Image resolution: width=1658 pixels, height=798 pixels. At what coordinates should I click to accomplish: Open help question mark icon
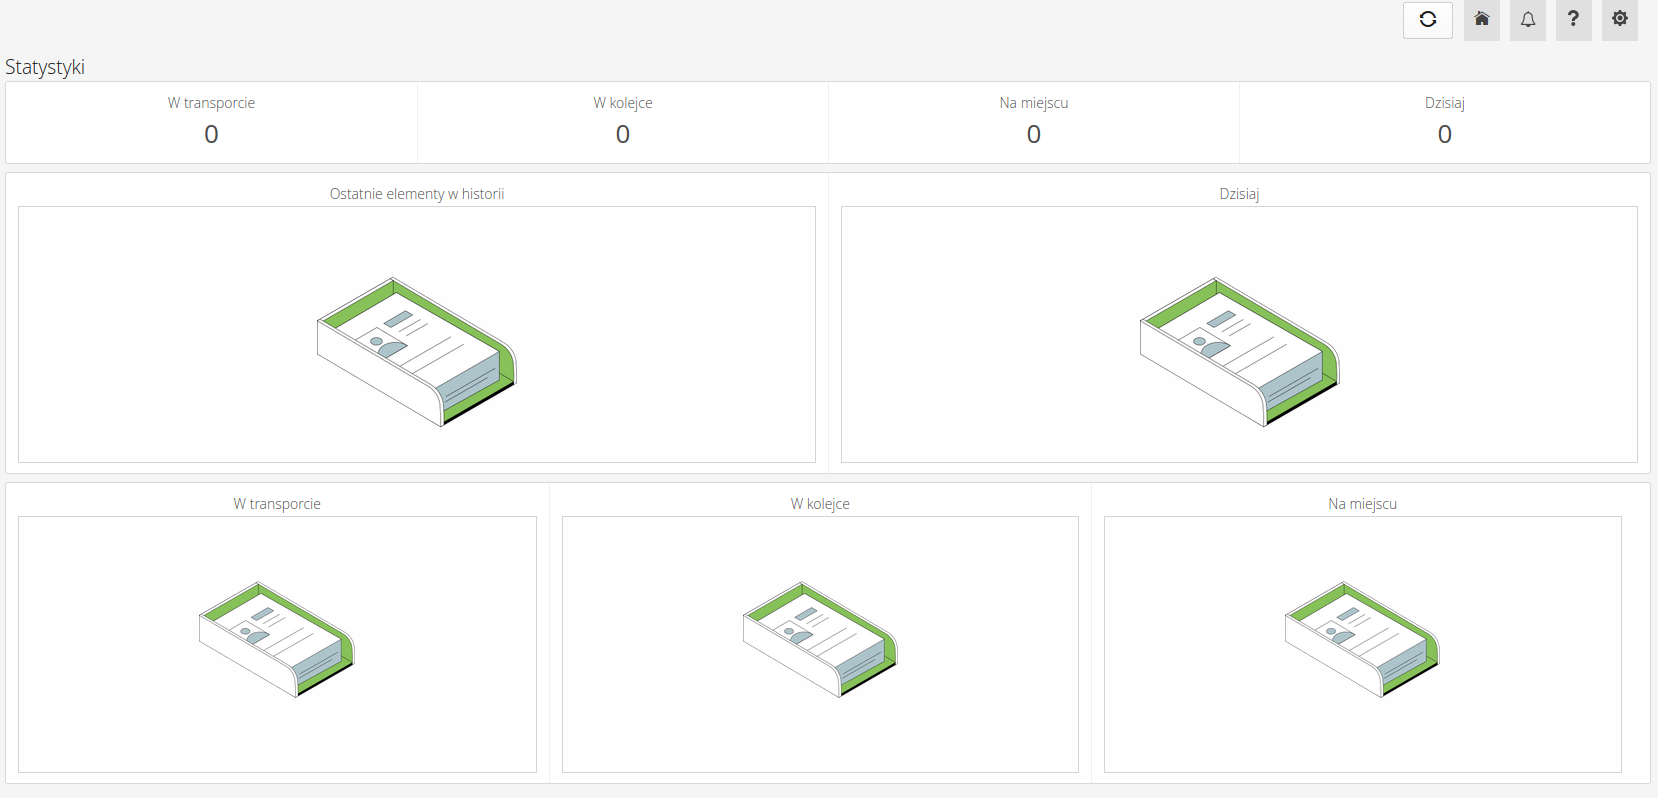(1573, 20)
